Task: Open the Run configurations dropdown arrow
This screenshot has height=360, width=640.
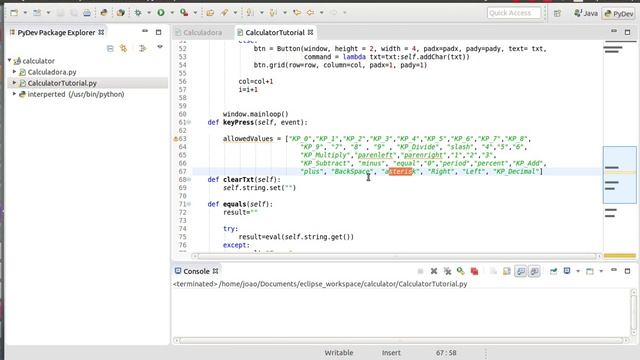Action: [172, 13]
